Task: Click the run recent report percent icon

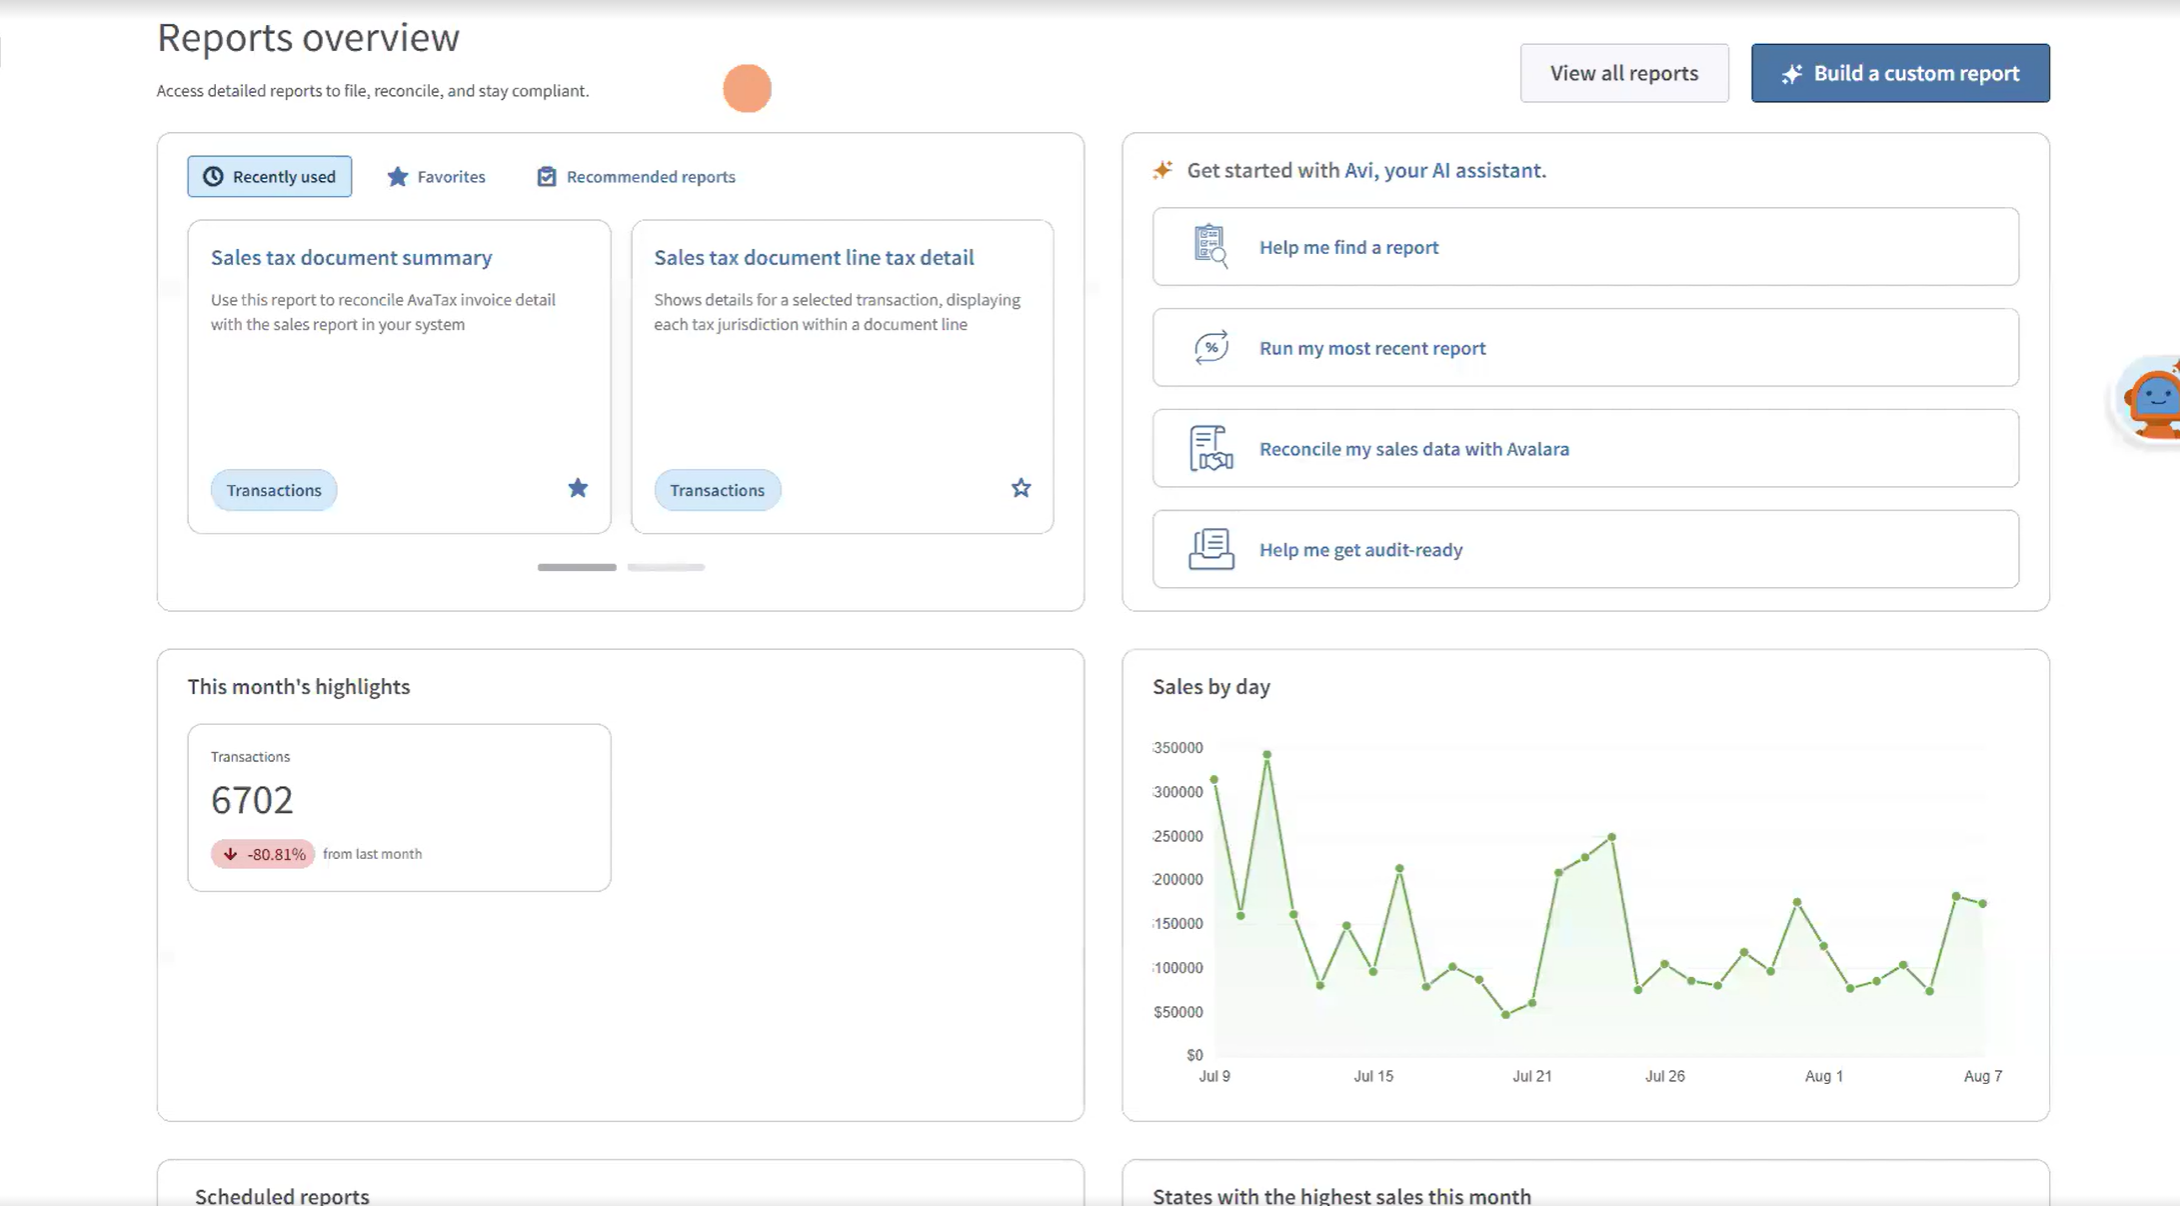Action: (x=1210, y=348)
